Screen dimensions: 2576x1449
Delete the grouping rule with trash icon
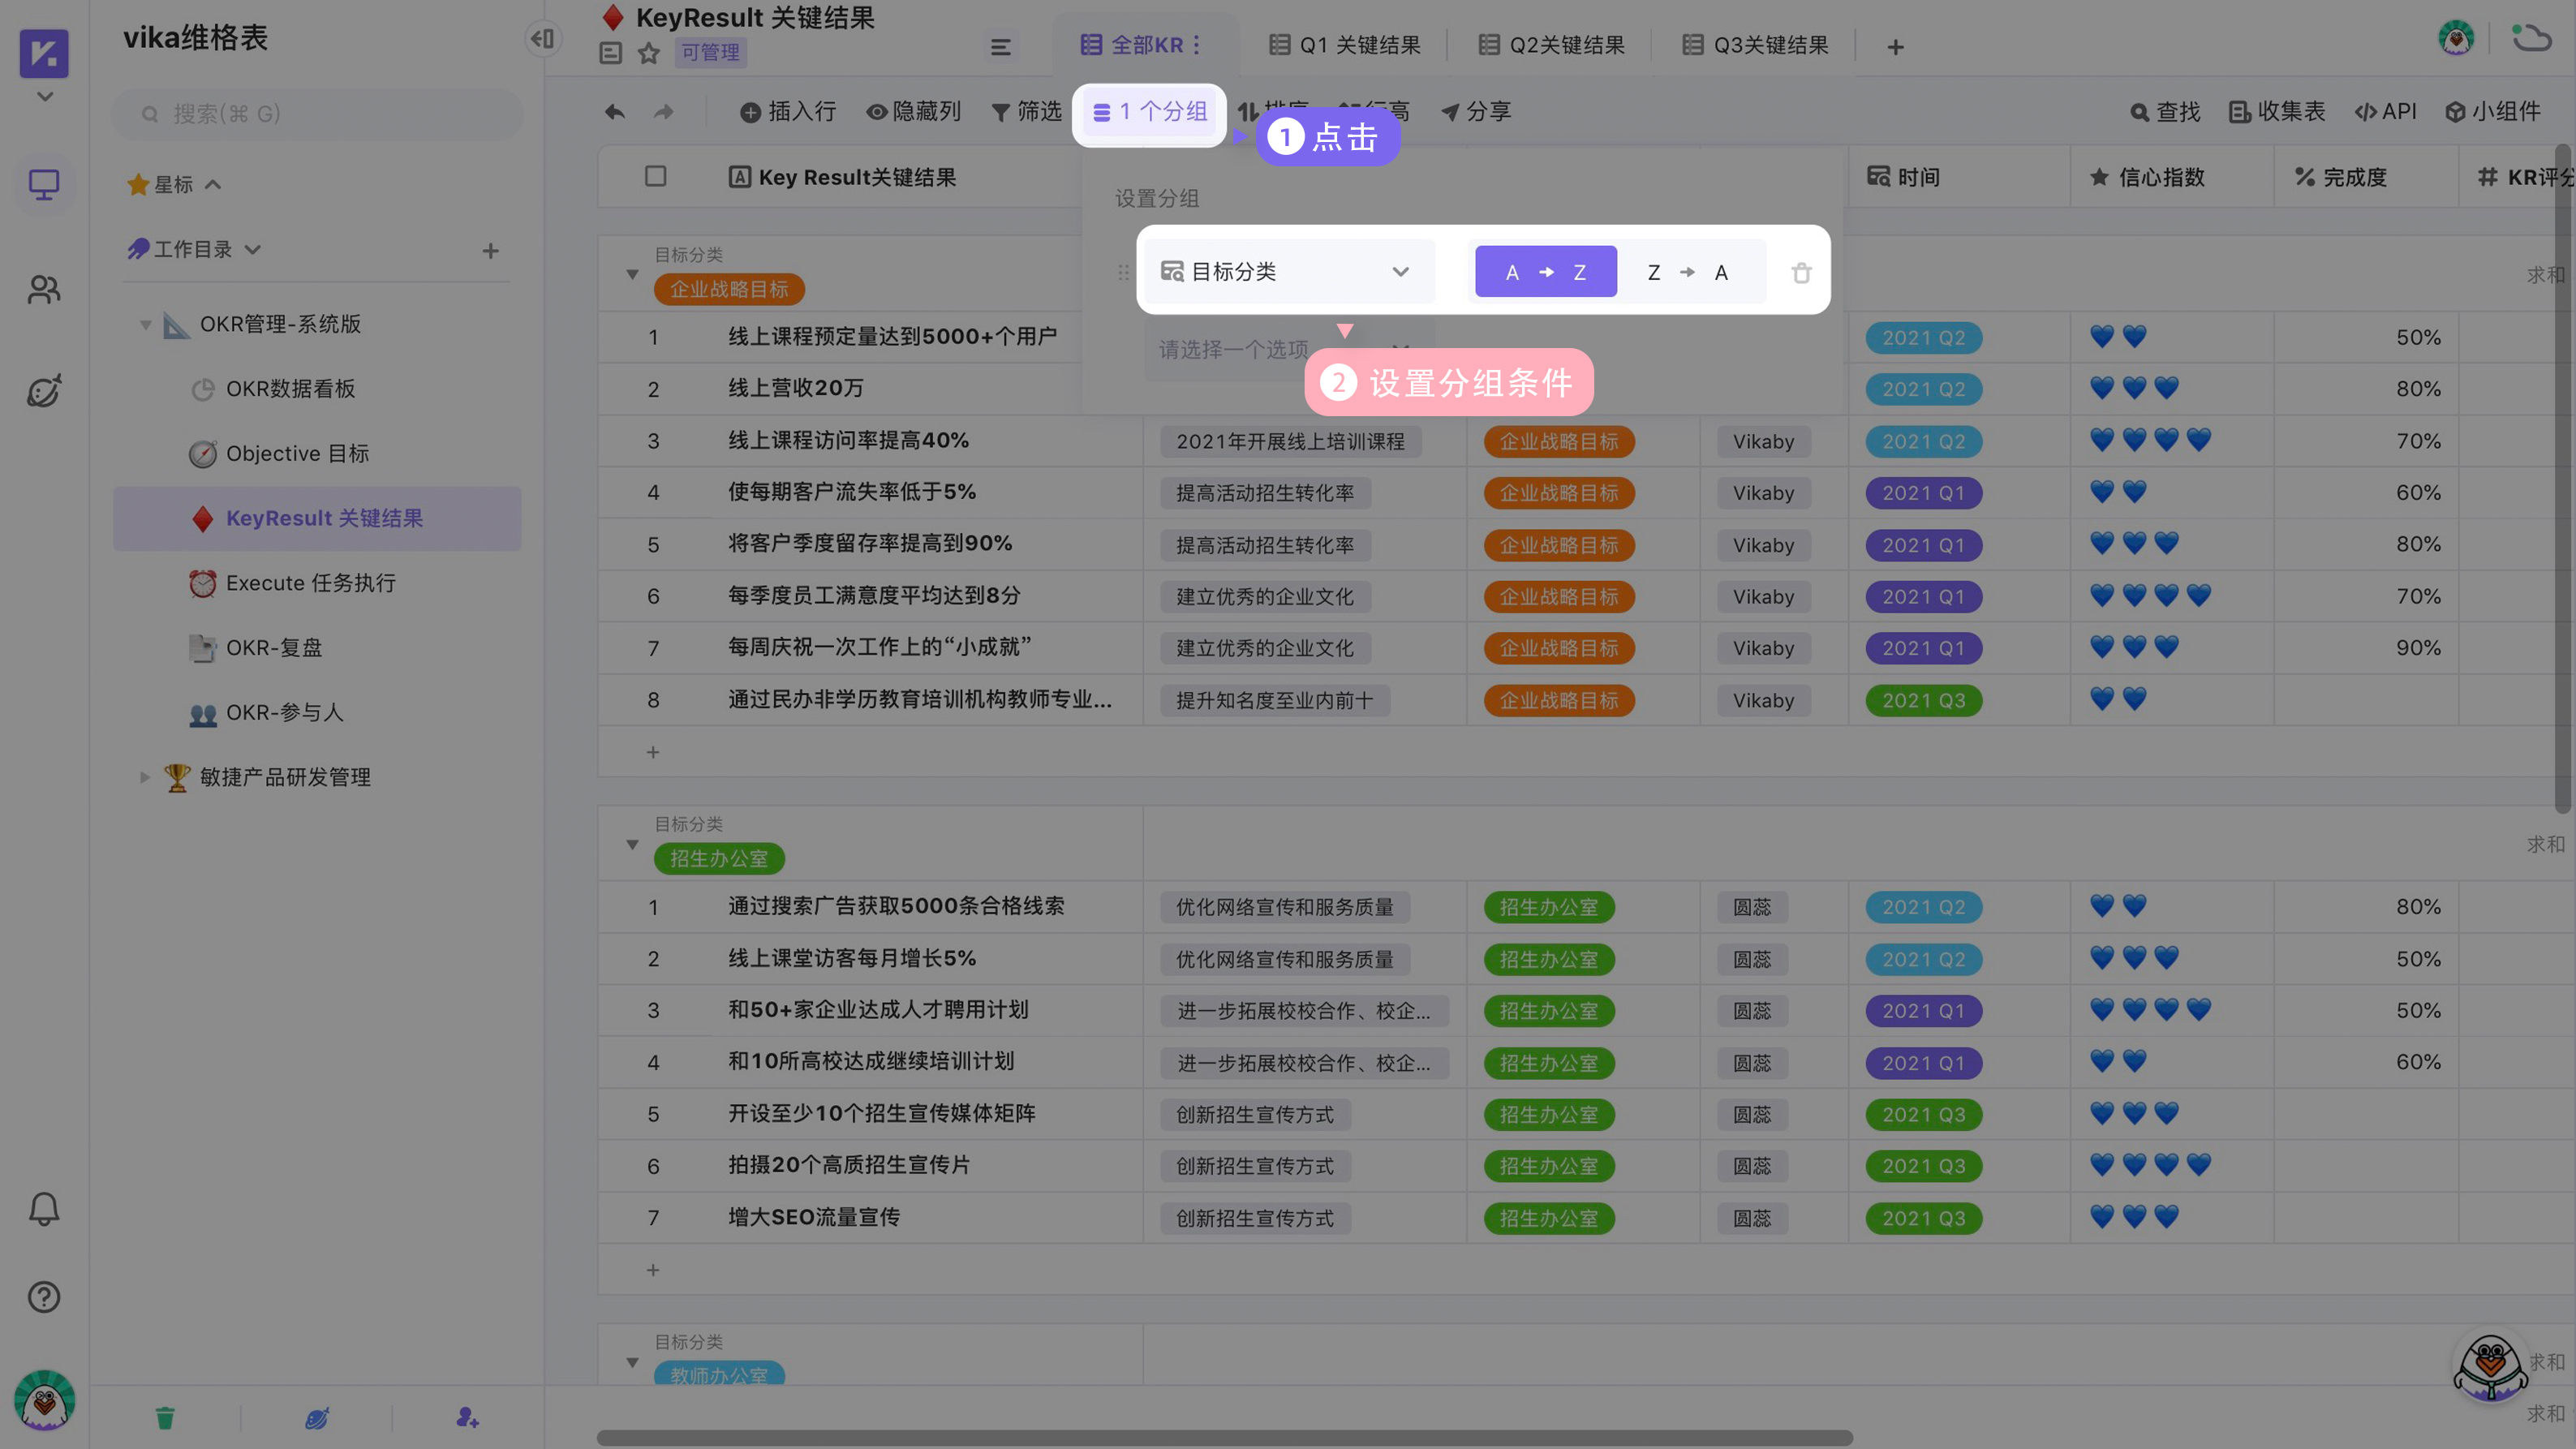click(1800, 271)
